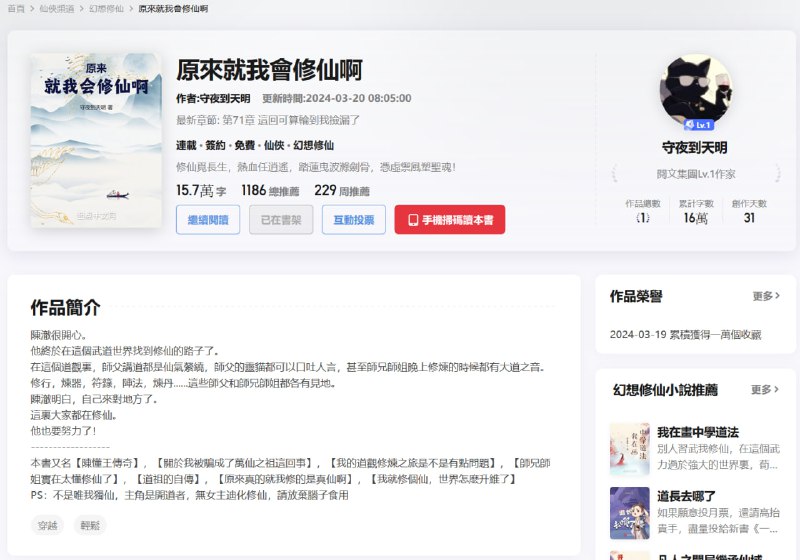Click the 15.7萬字 word count
800x560 pixels.
click(201, 191)
